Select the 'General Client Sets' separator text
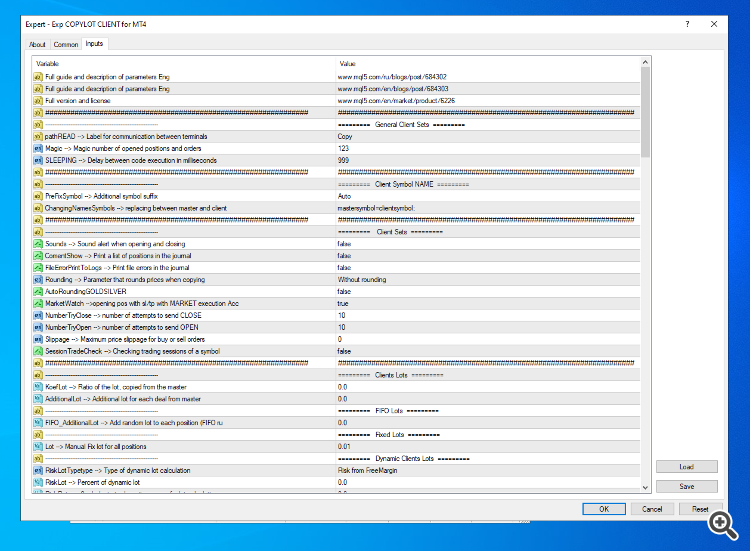Image resolution: width=750 pixels, height=551 pixels. (402, 125)
